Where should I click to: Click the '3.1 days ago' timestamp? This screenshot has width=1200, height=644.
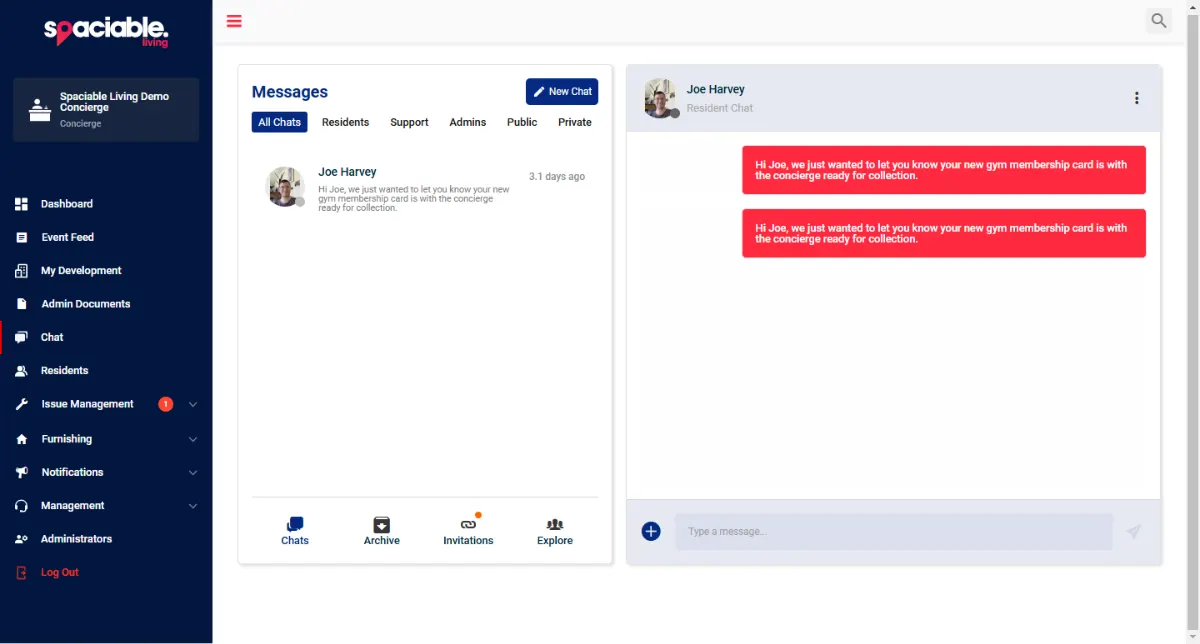(x=557, y=177)
